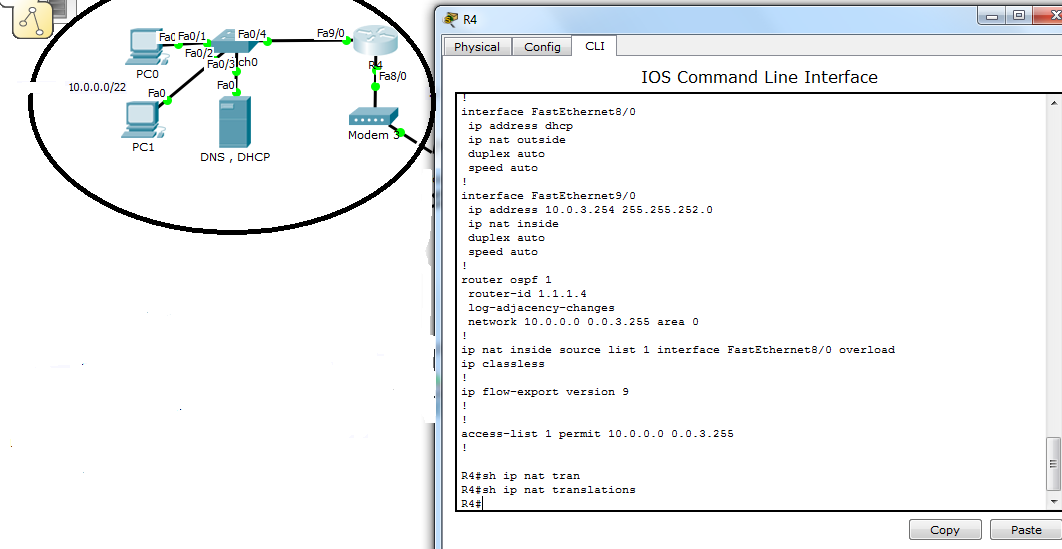Click the 'log-adjacency-changes' line
Image resolution: width=1062 pixels, height=549 pixels.
(541, 308)
